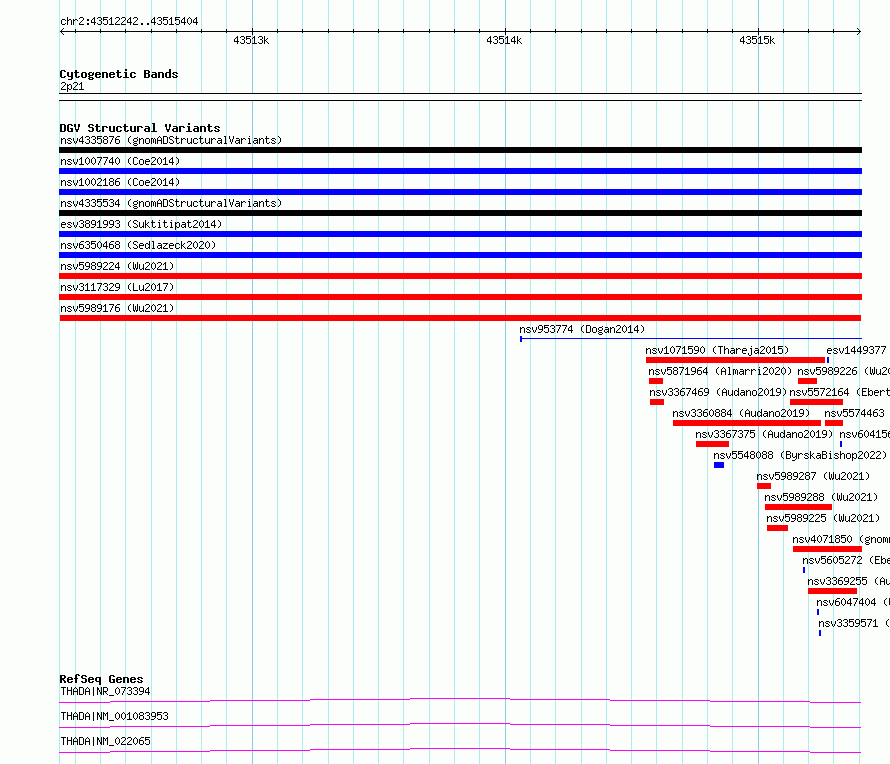
Task: Select the nsv6350468 (Sedlazeck2020) label
Action: pos(138,245)
